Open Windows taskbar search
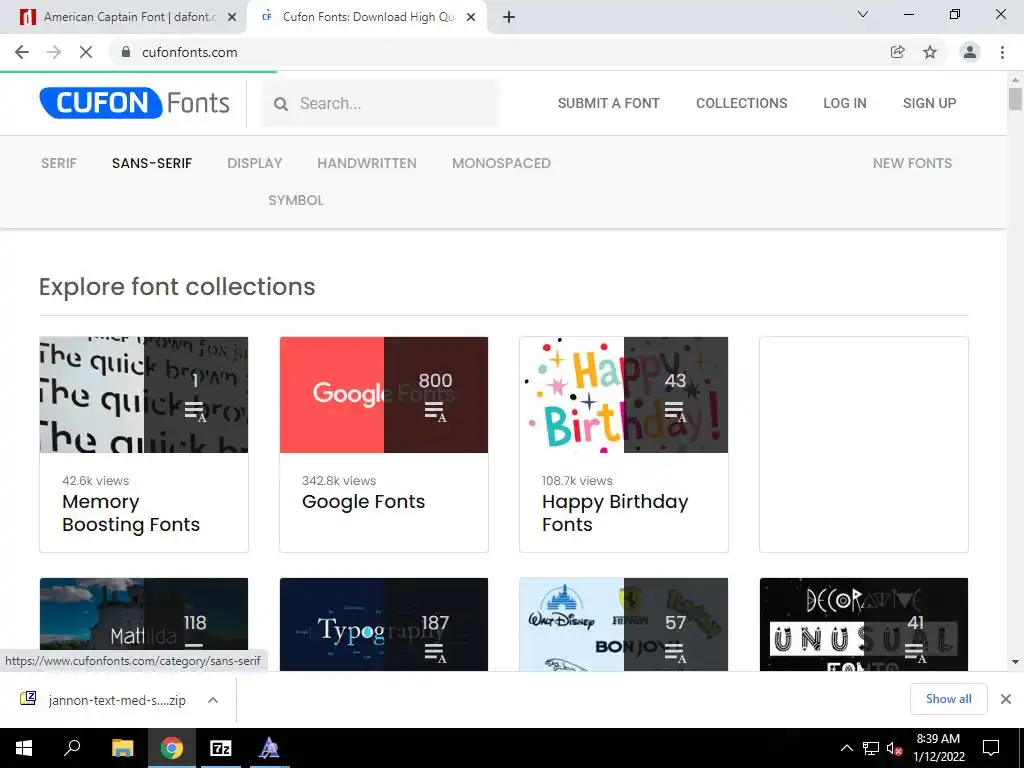 [72, 748]
